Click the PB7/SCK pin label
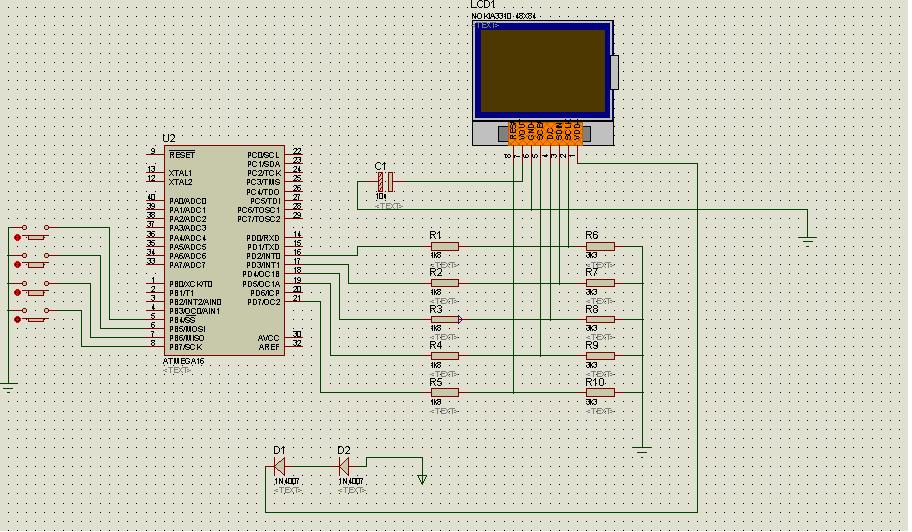The height and width of the screenshot is (532, 912). pyautogui.click(x=186, y=347)
